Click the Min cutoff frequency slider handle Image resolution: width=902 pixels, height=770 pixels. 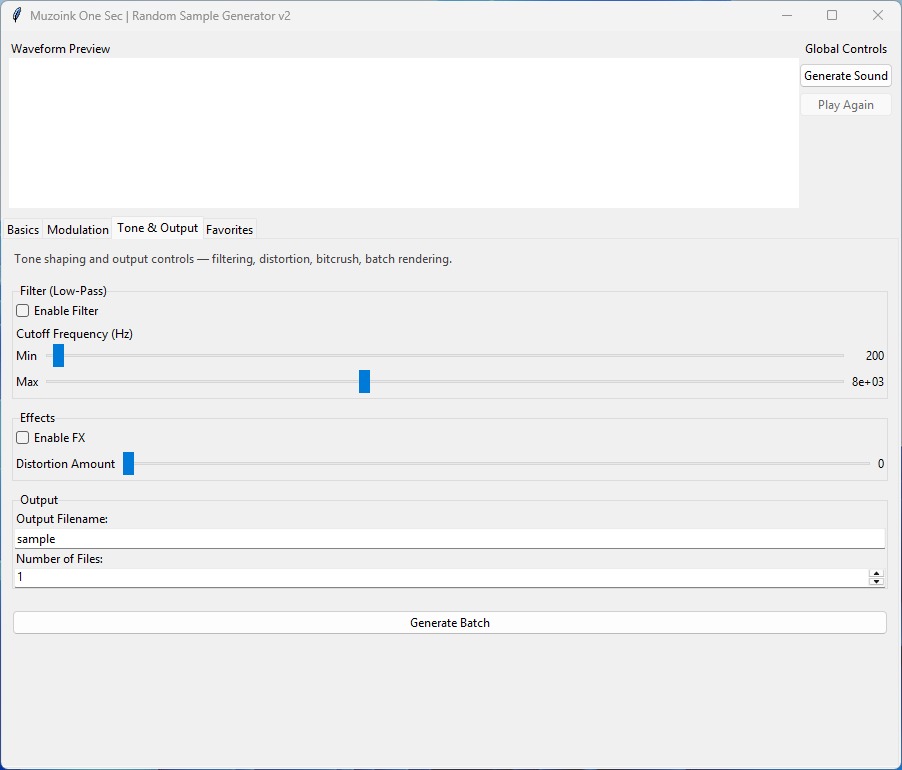click(59, 355)
